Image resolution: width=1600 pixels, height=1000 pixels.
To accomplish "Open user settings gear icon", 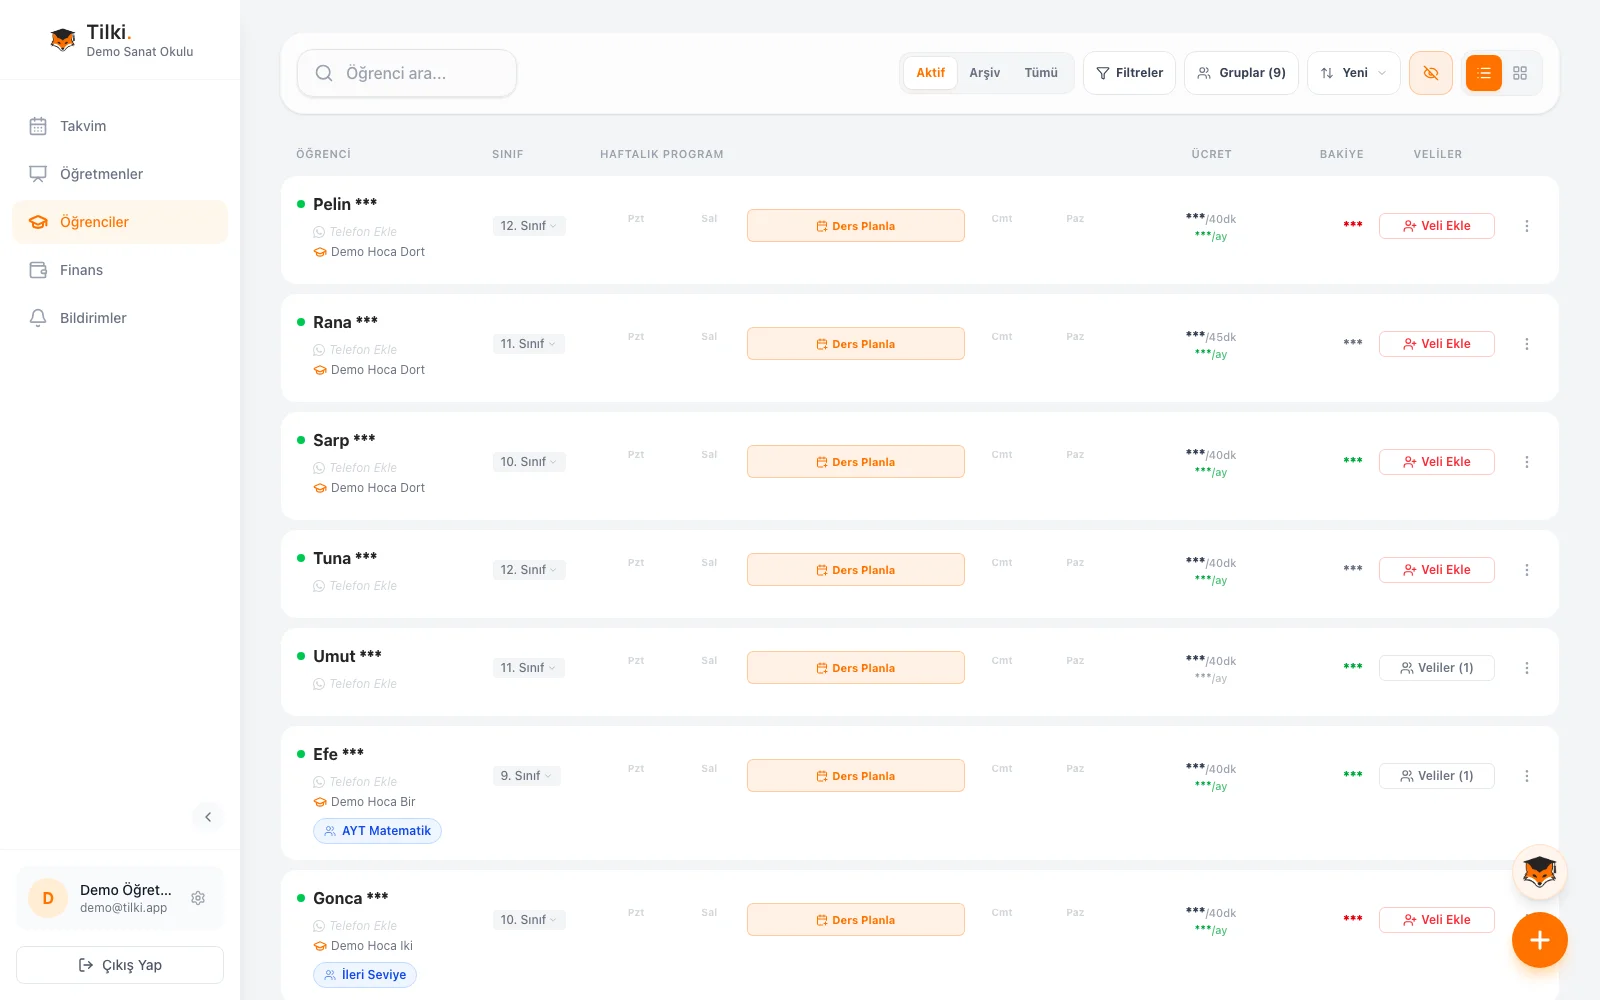I will click(198, 898).
